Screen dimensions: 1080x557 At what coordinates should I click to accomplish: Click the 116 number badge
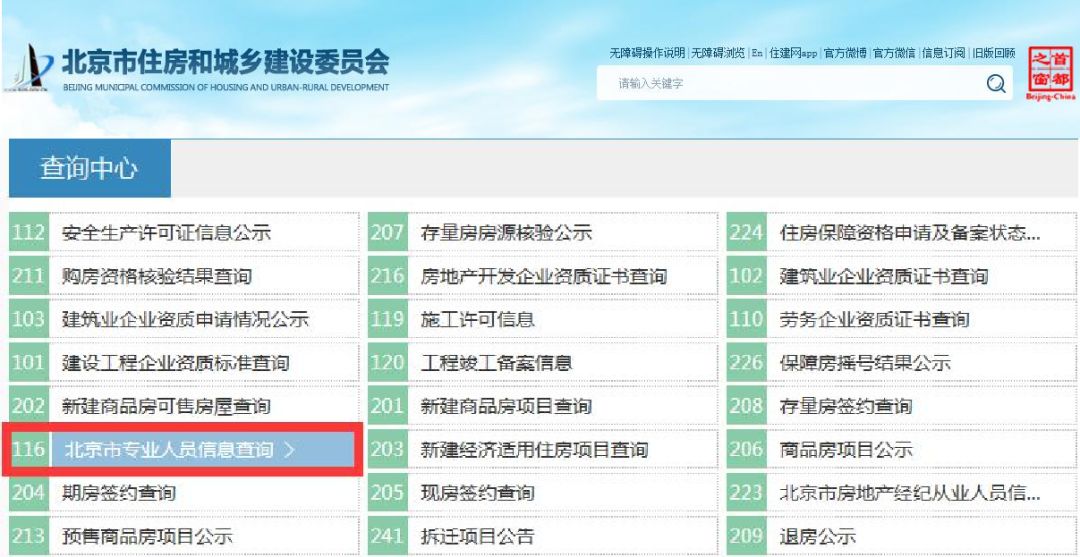29,450
